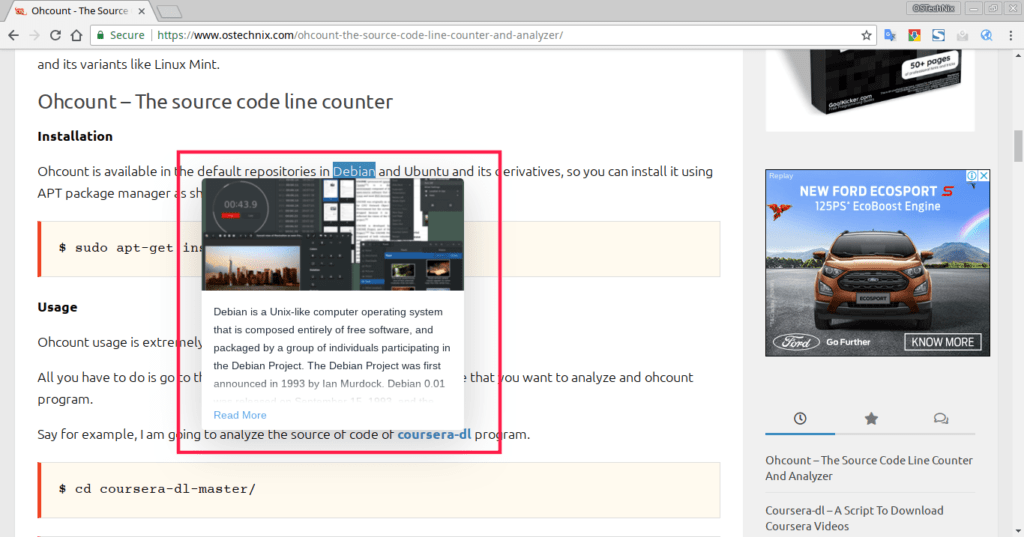Viewport: 1024px width, 537px height.
Task: Open the new tab button
Action: 168,11
